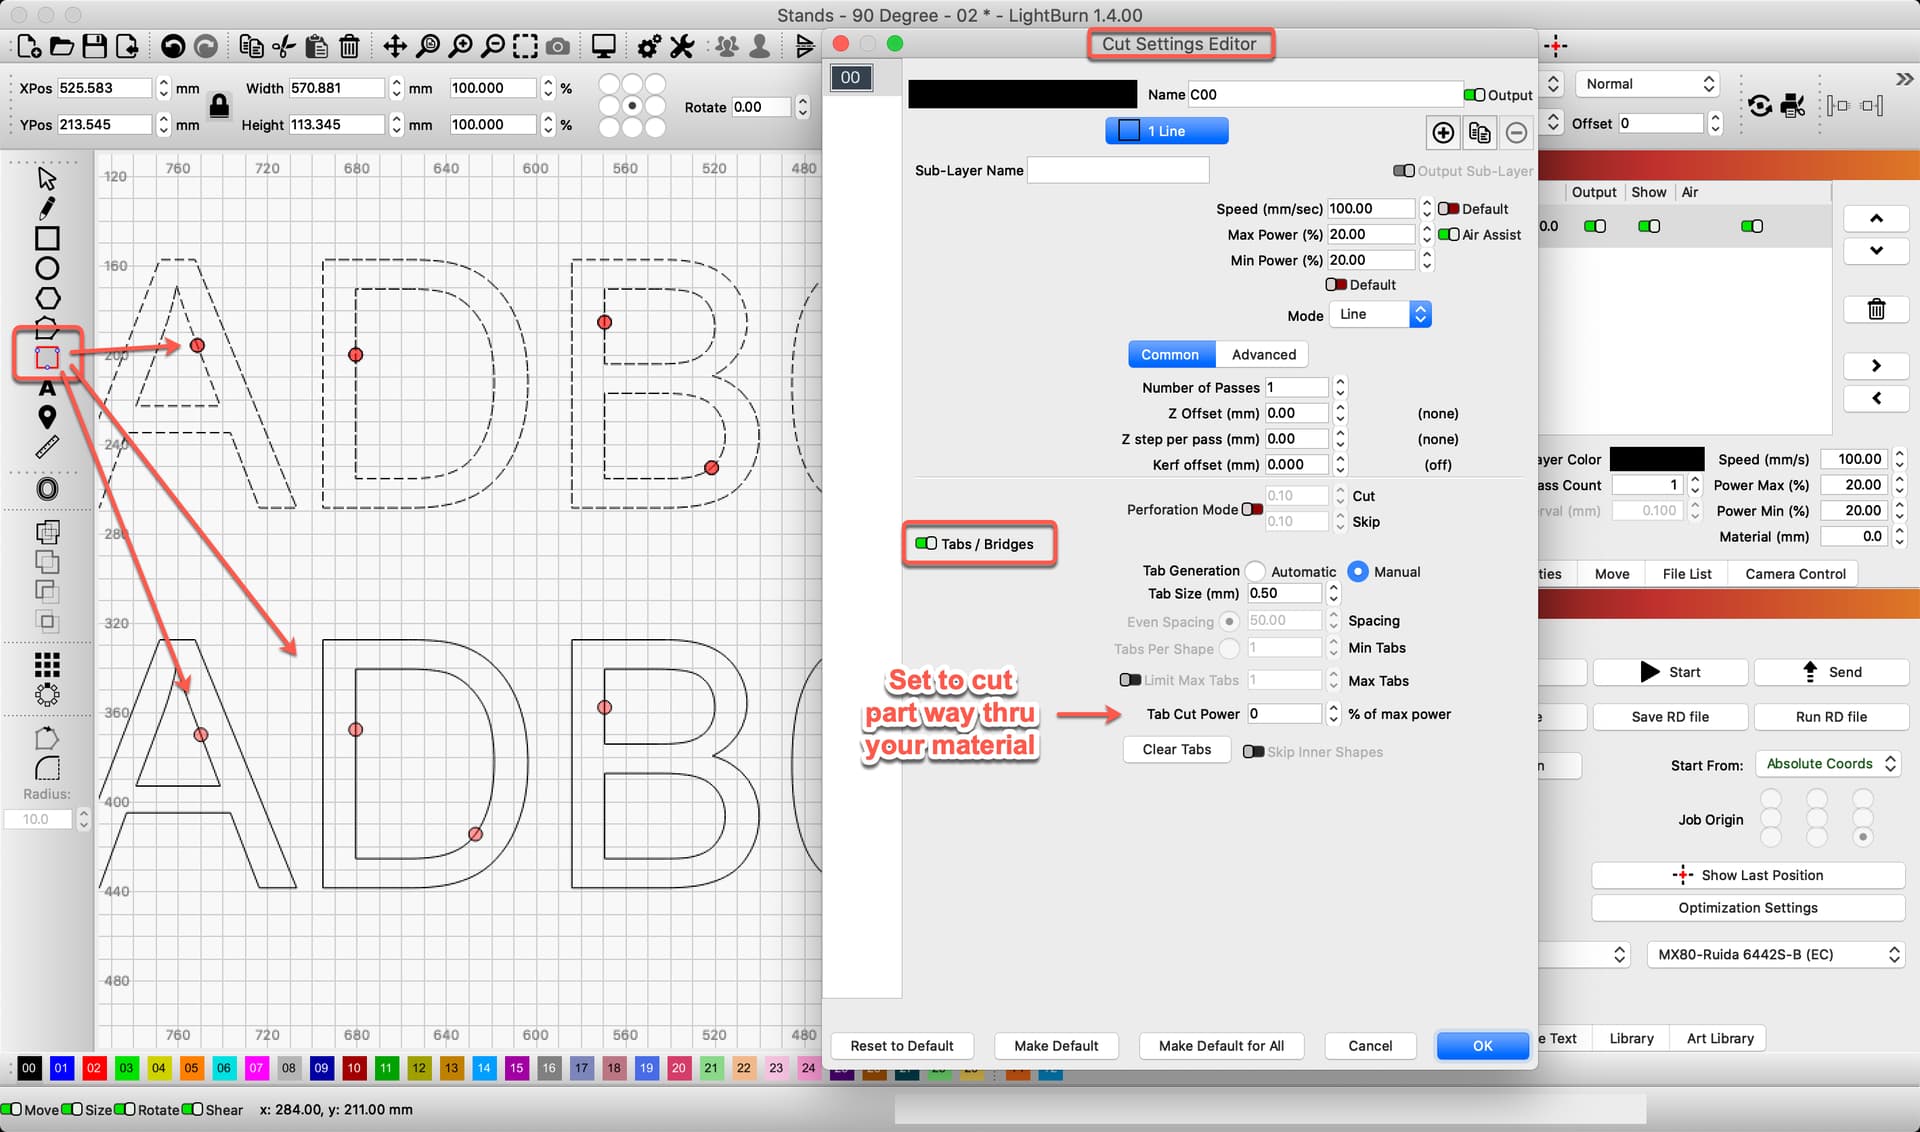Open the Mode Line dropdown

[x=1381, y=315]
